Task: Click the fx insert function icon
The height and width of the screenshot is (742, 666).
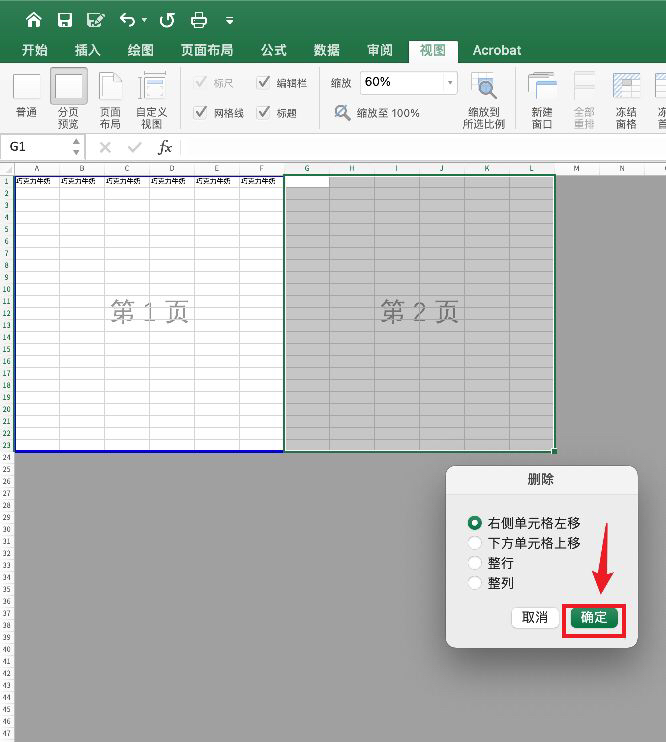Action: [x=164, y=147]
